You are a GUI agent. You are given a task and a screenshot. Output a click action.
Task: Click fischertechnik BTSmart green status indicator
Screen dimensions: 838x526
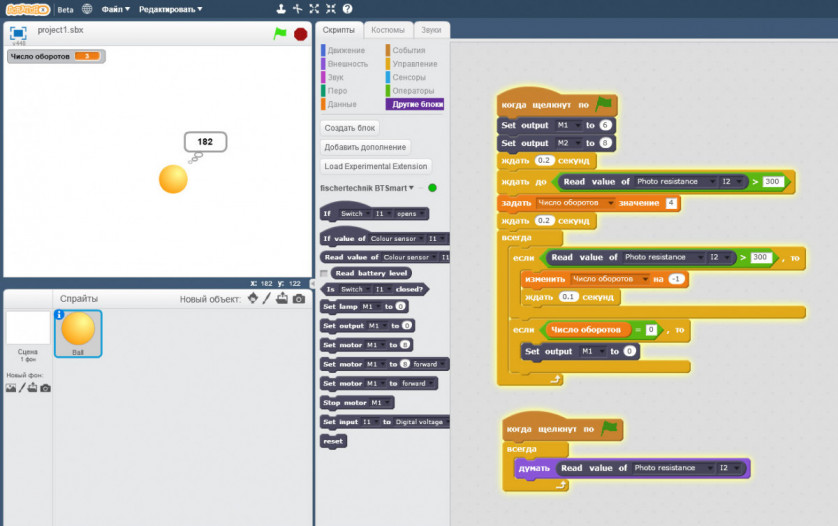click(x=432, y=188)
